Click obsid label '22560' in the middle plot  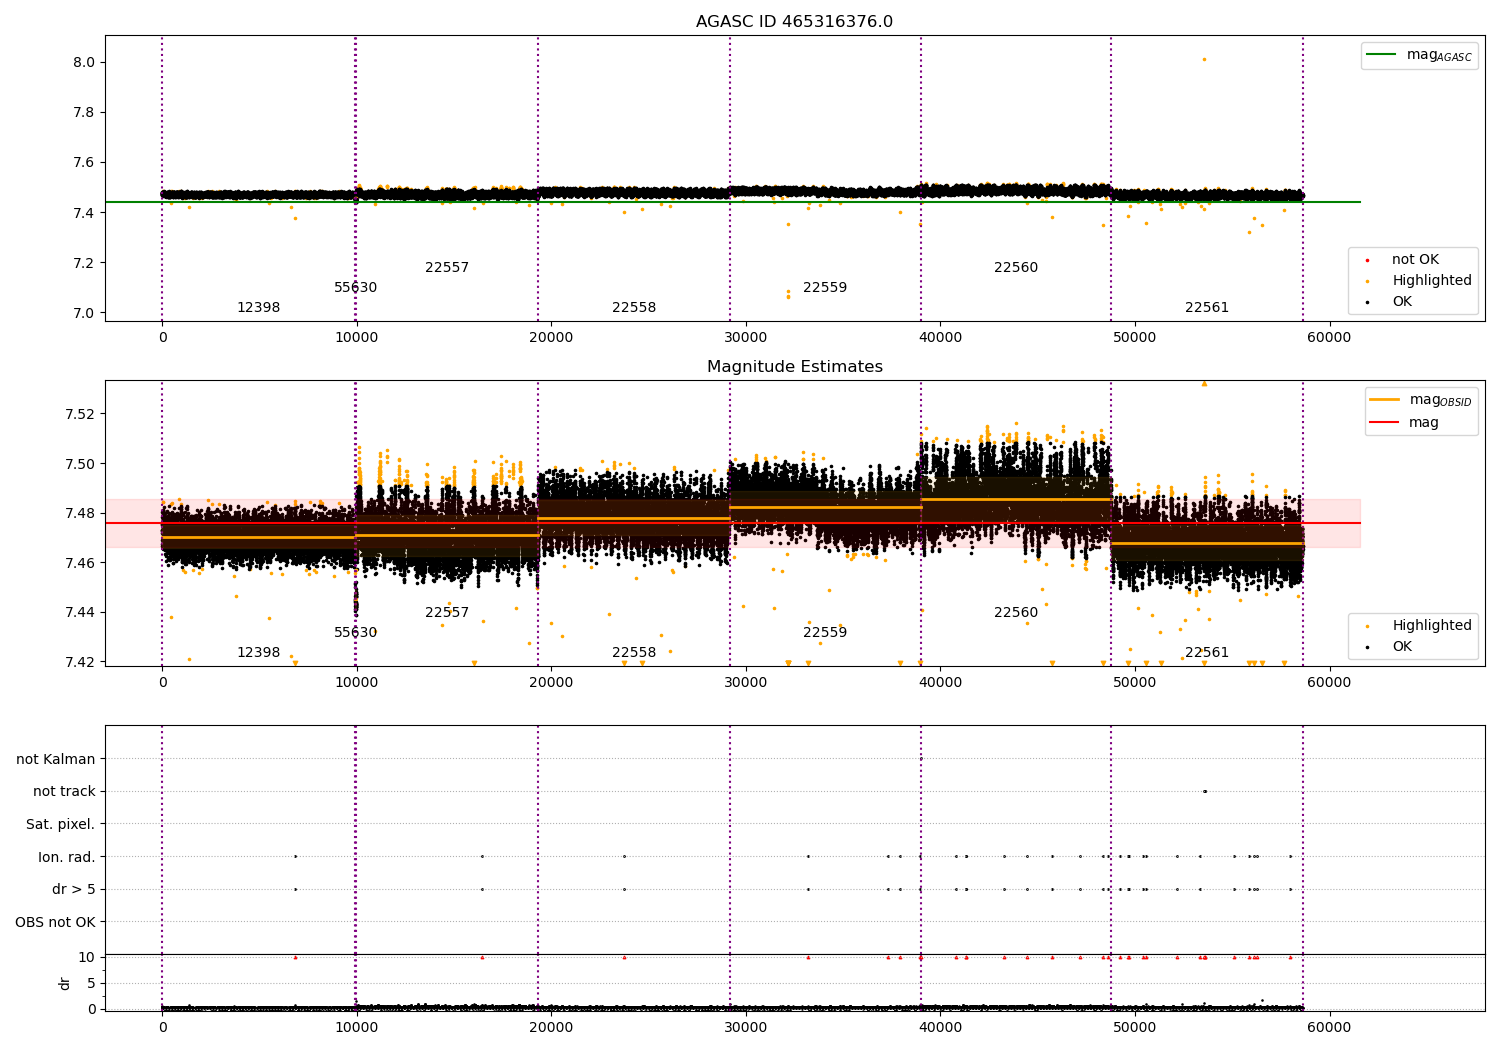[x=1016, y=613]
